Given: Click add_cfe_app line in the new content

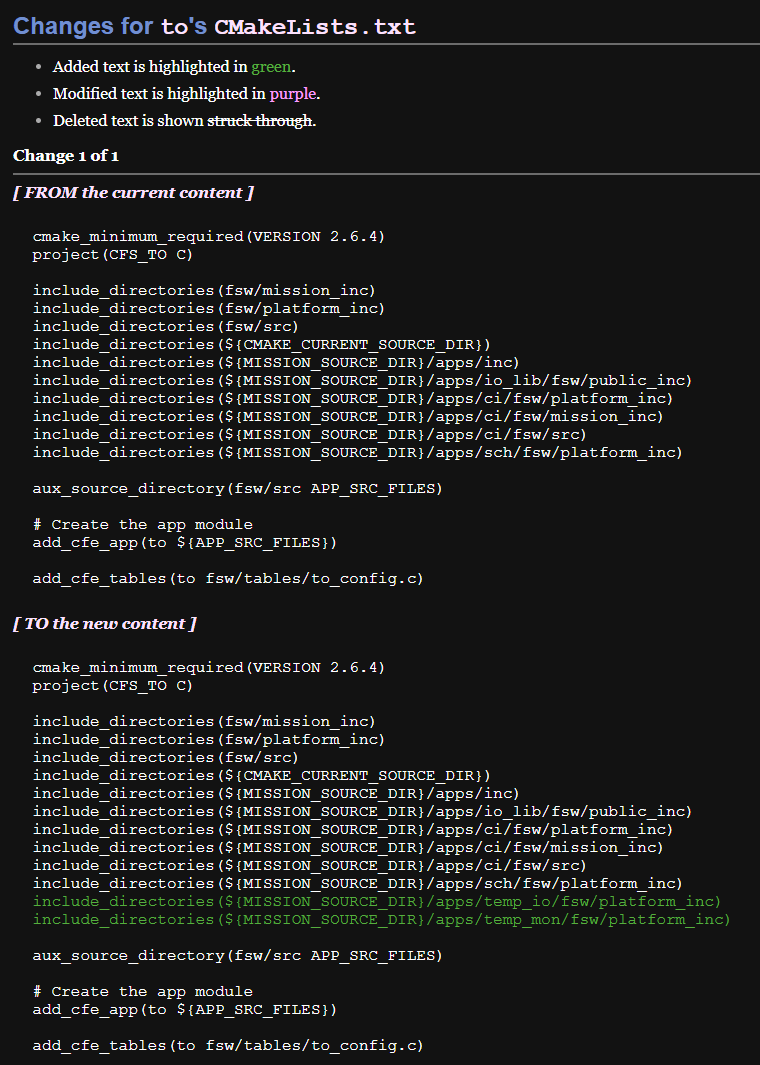Looking at the screenshot, I should (x=184, y=1010).
